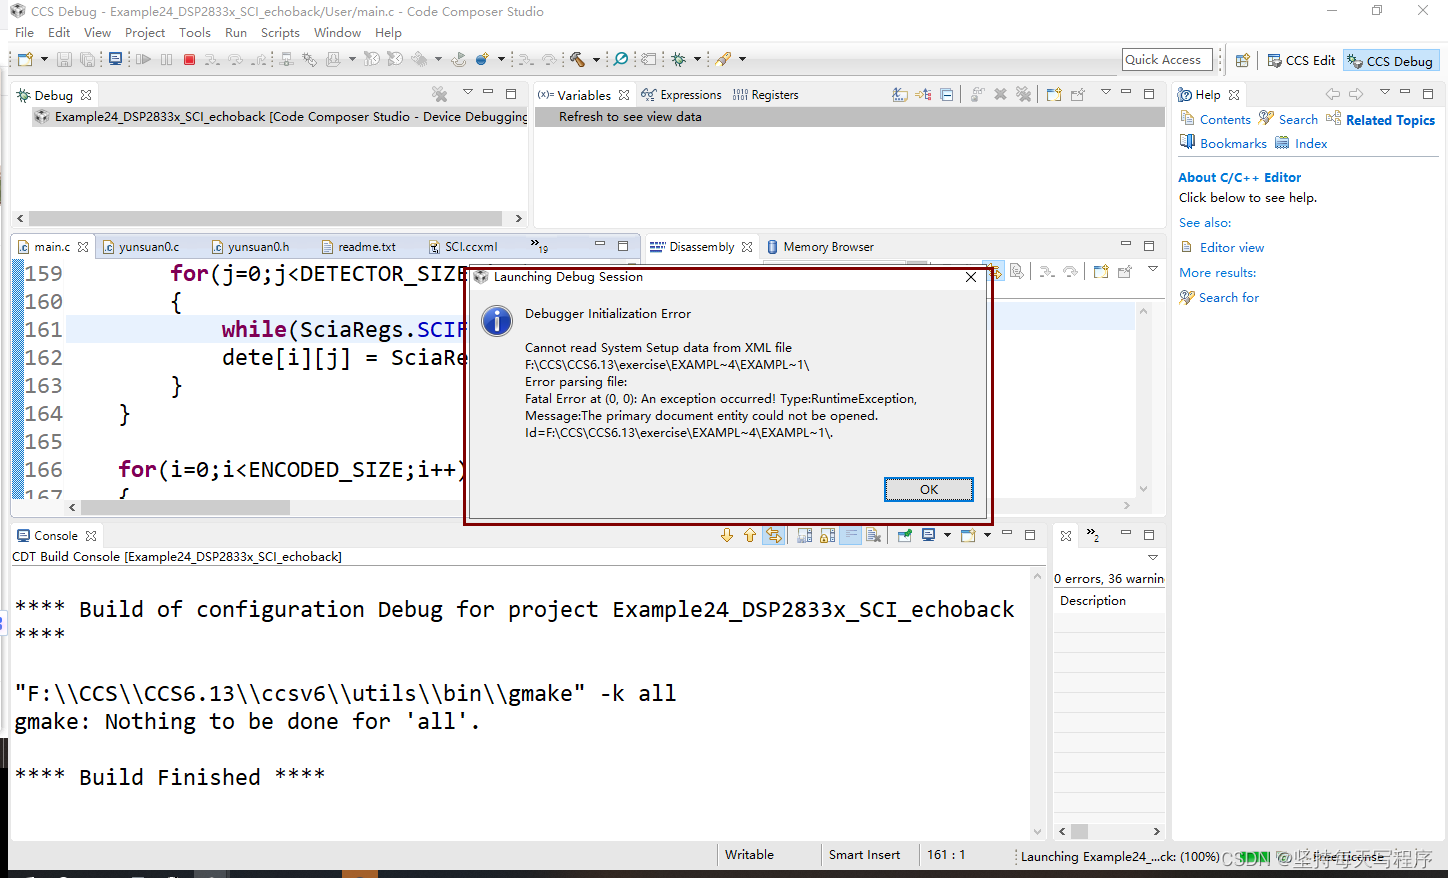Switch to Memory Browser tab
Screen dimensions: 1448x878
[820, 247]
